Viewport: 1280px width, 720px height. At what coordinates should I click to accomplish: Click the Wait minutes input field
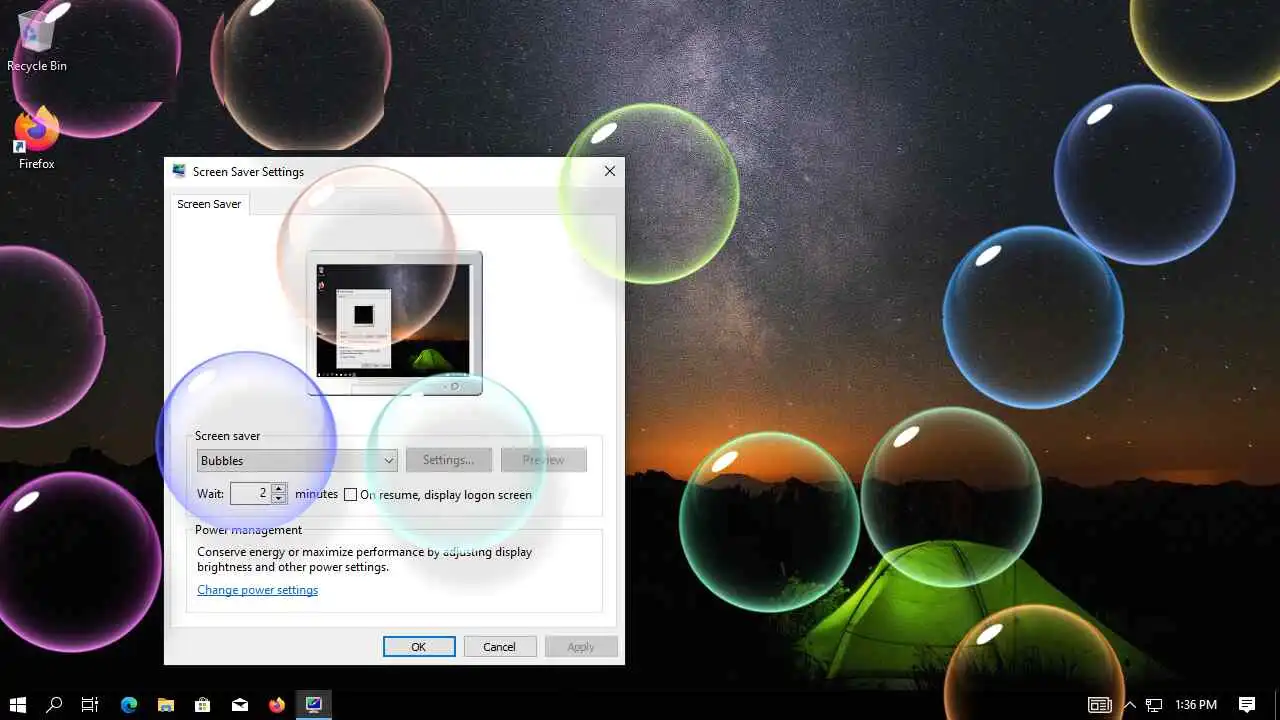coord(251,493)
